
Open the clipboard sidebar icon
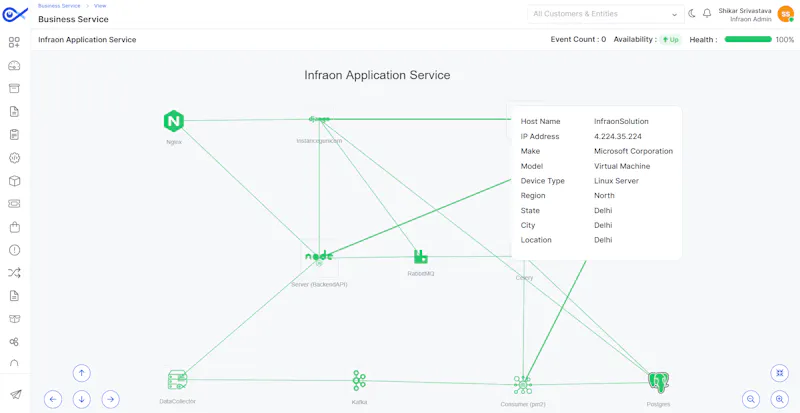[14, 135]
